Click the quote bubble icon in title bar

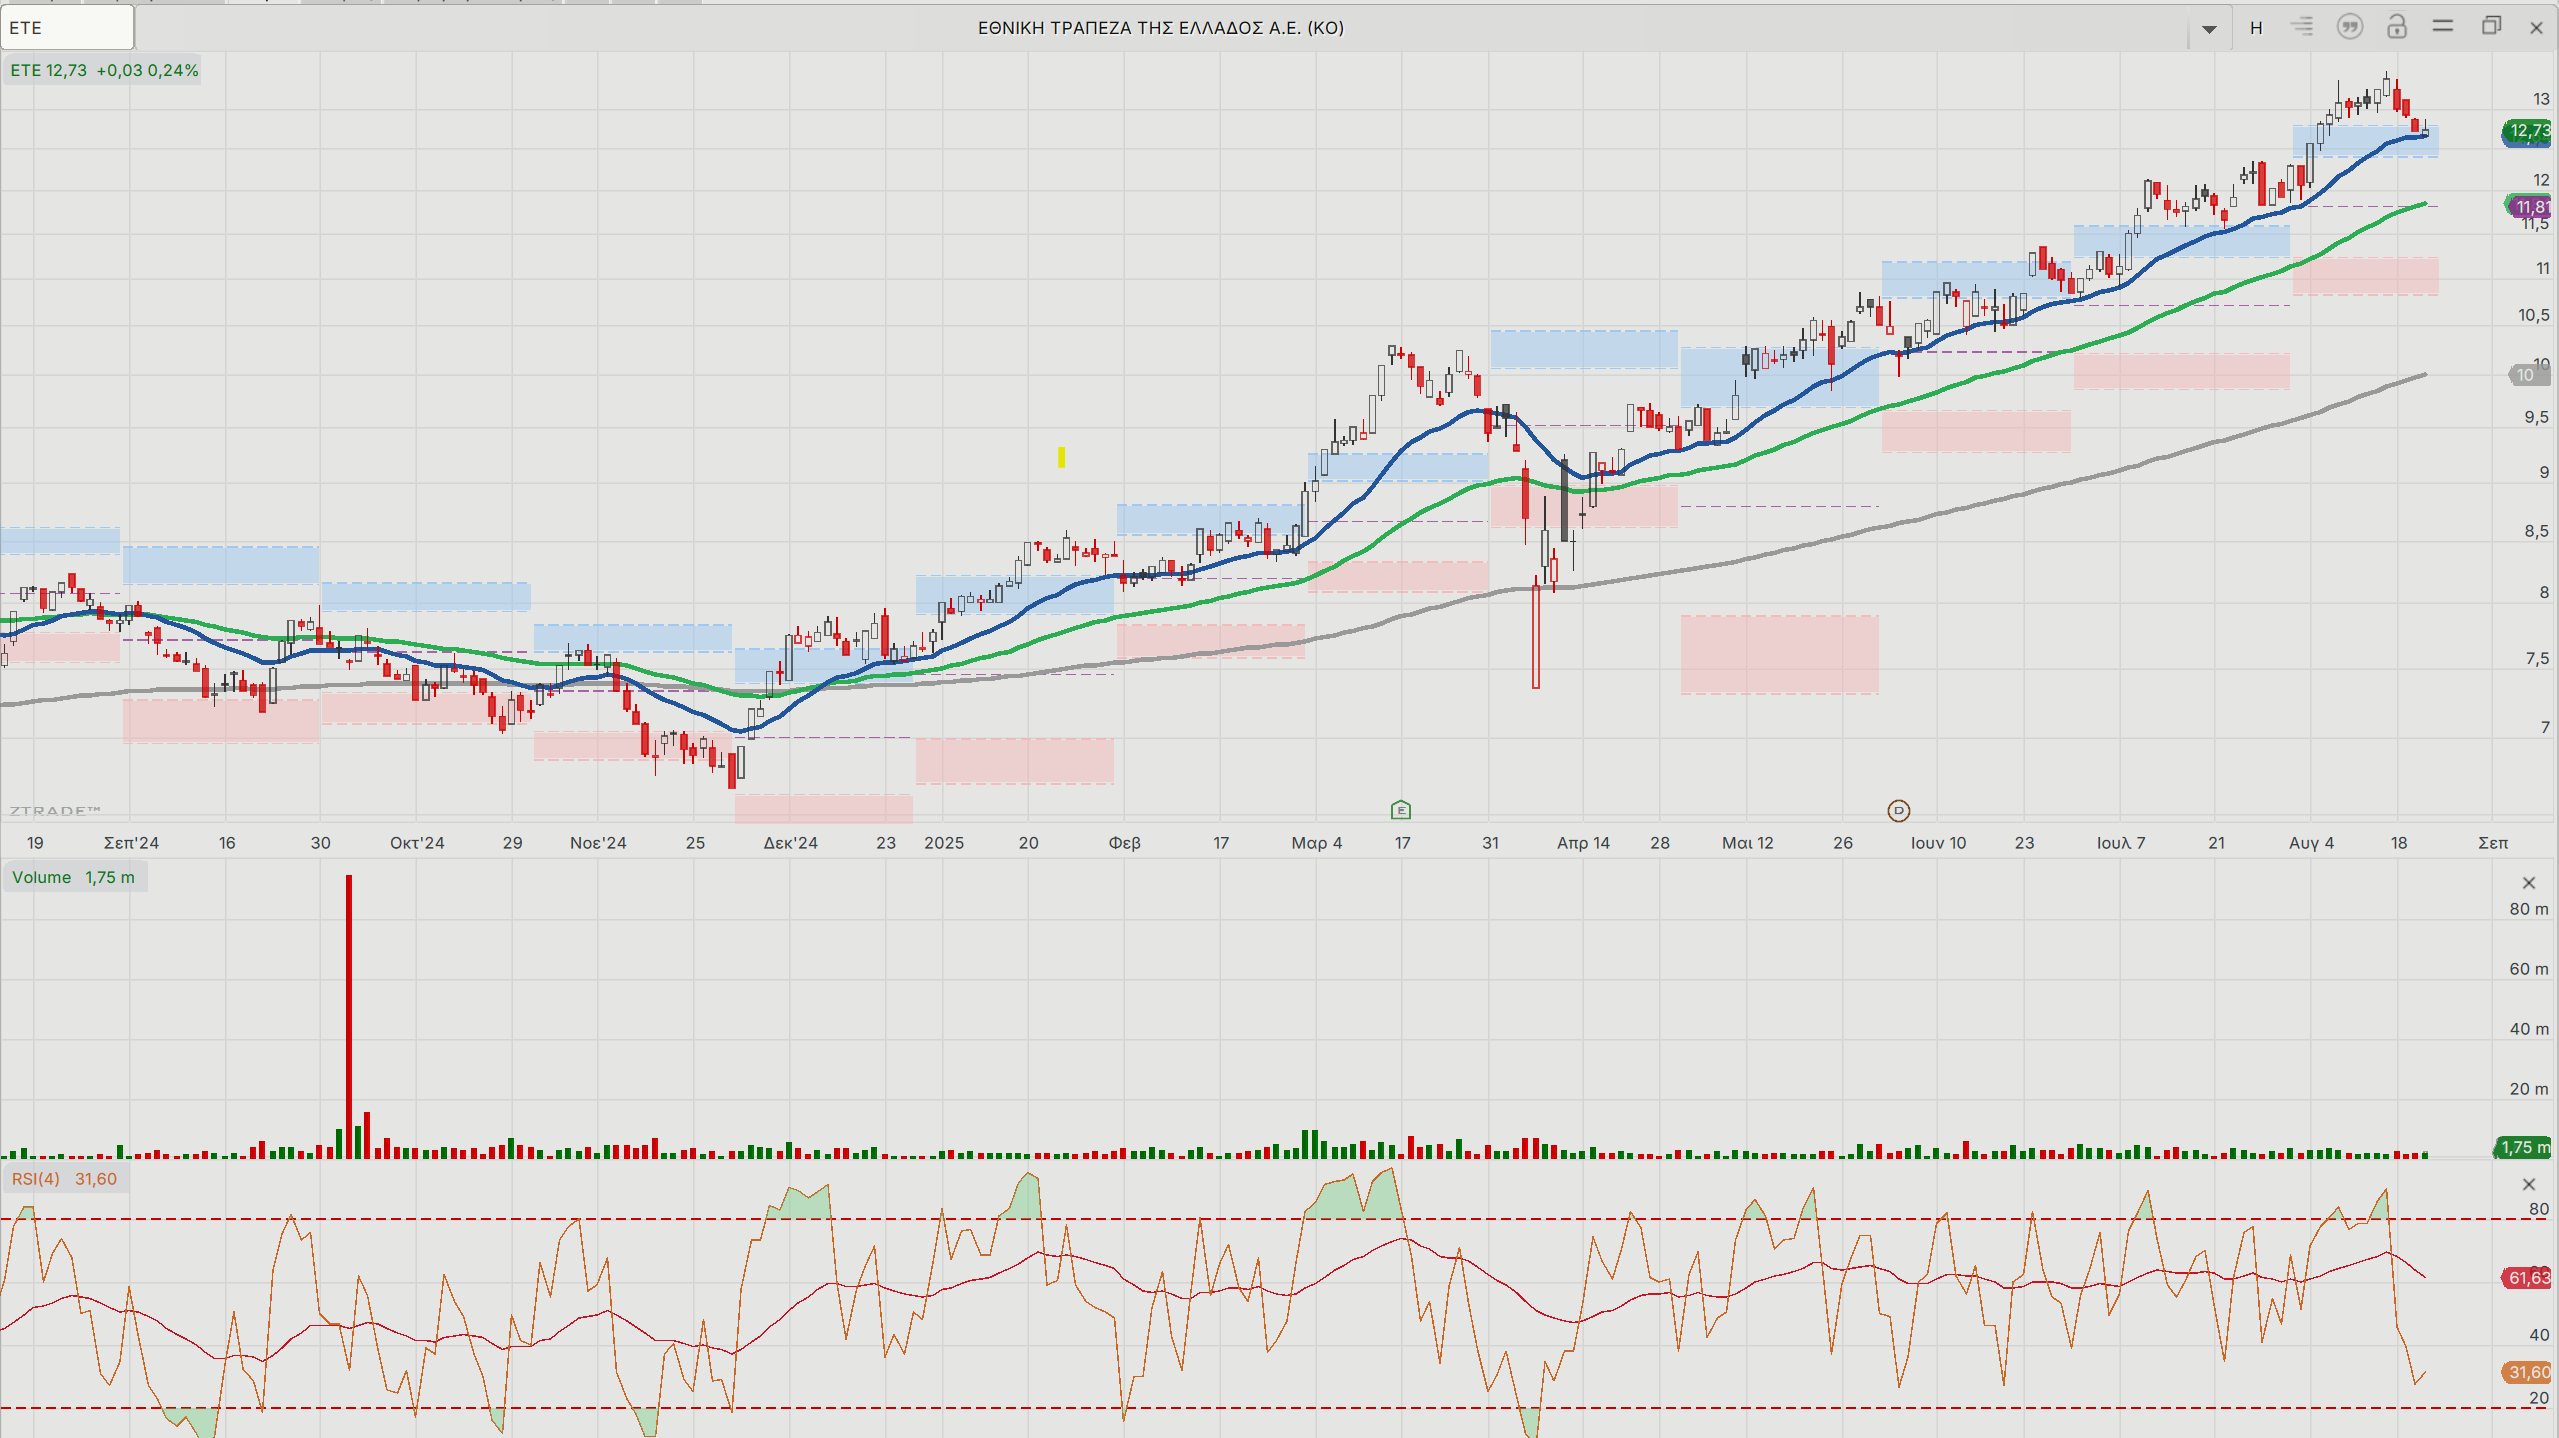coord(2349,27)
